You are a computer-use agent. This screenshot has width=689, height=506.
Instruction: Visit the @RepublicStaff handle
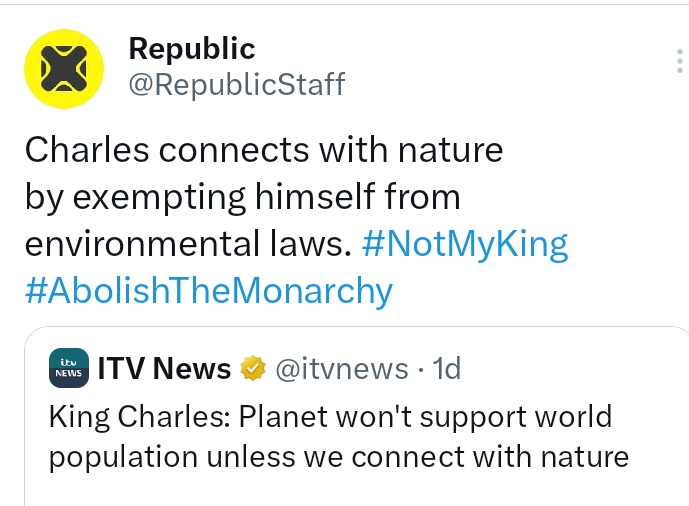pyautogui.click(x=237, y=84)
